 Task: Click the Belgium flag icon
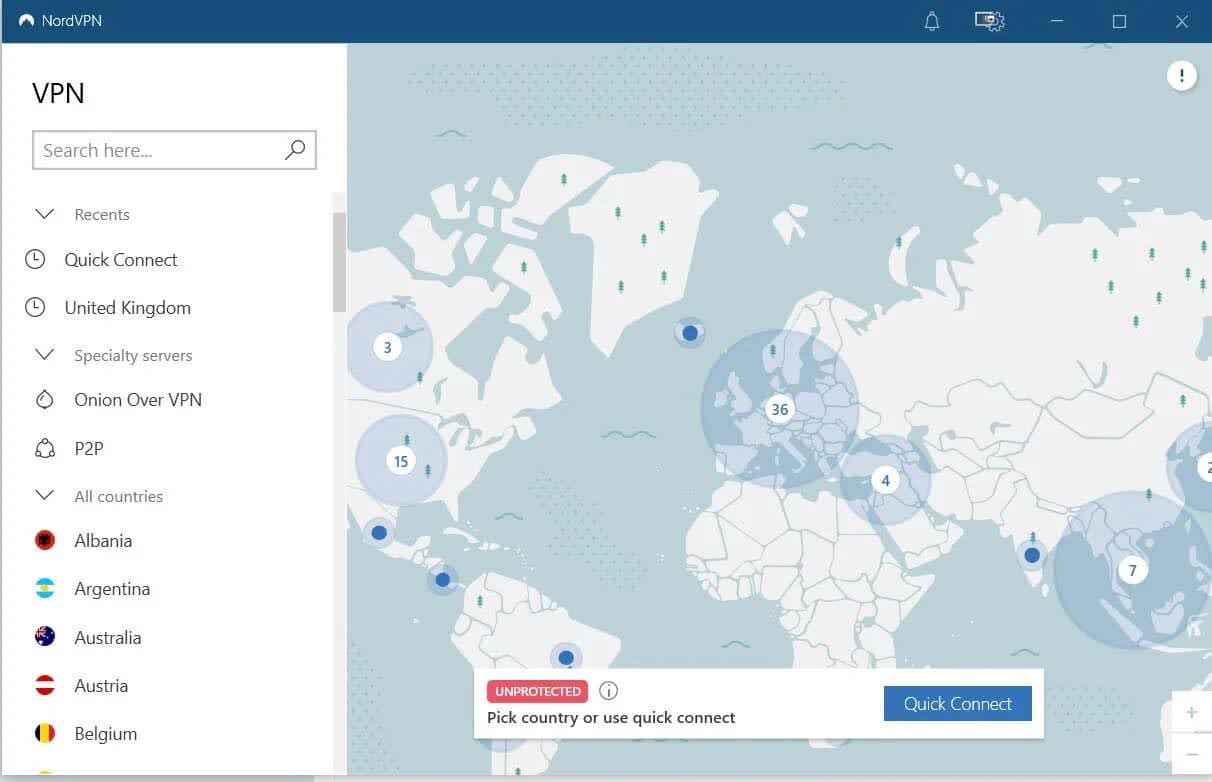(45, 734)
